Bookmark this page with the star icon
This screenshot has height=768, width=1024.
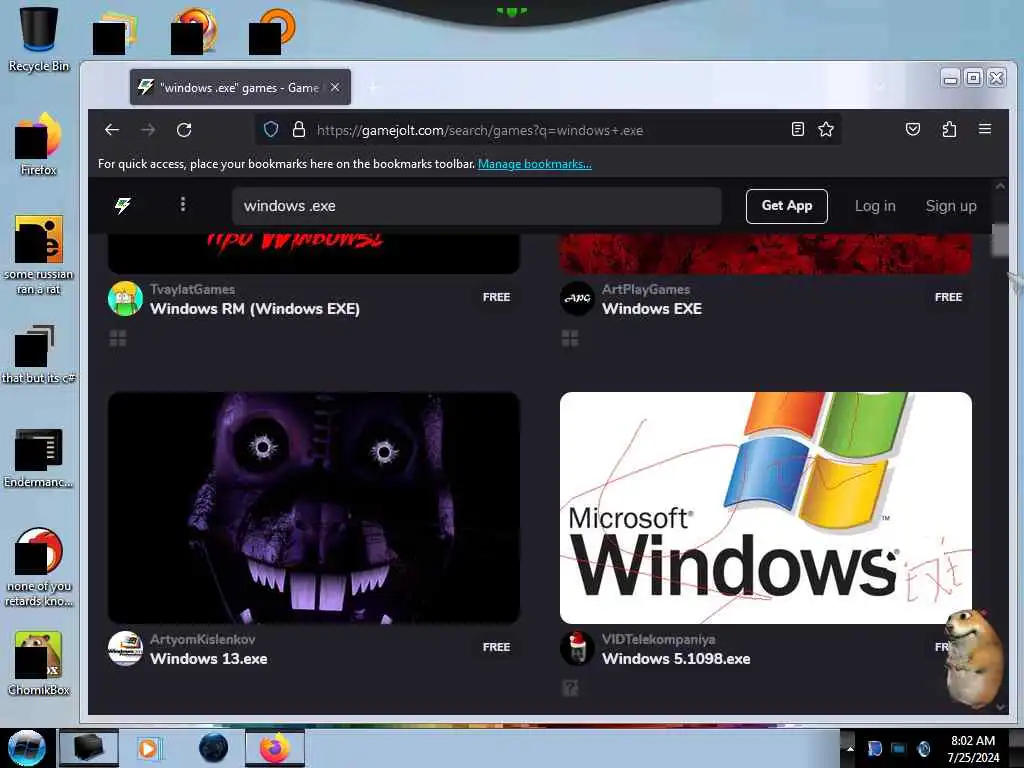pos(825,129)
